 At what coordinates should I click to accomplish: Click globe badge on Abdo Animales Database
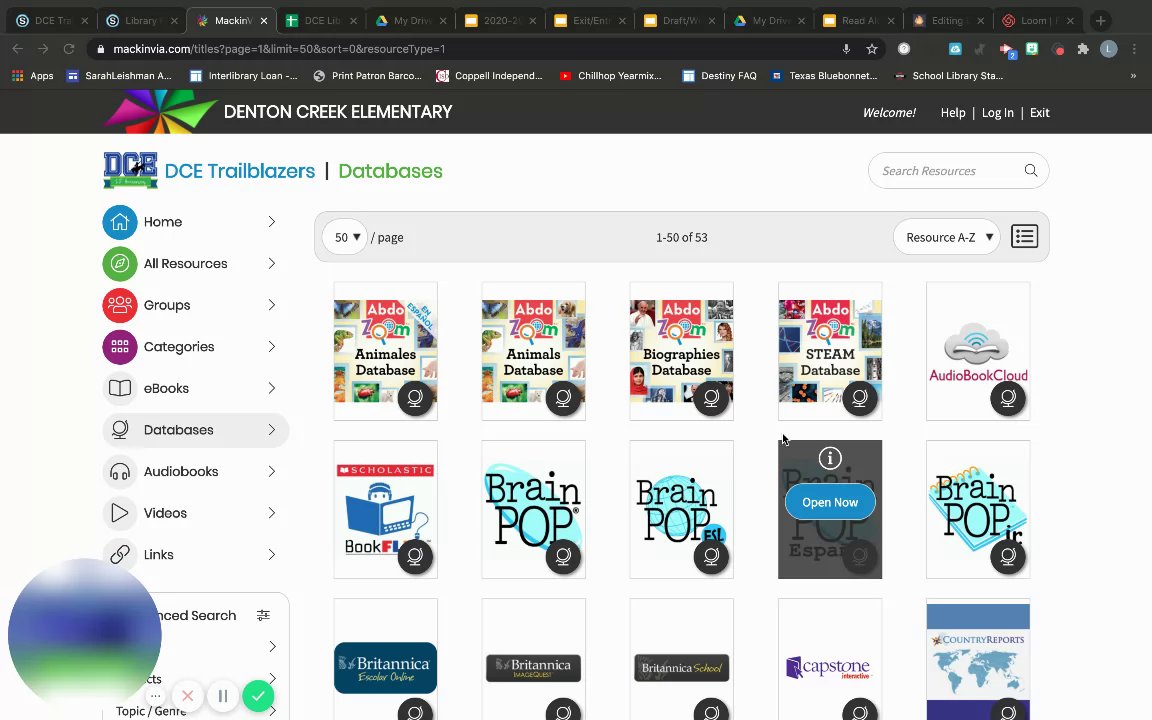pos(415,398)
